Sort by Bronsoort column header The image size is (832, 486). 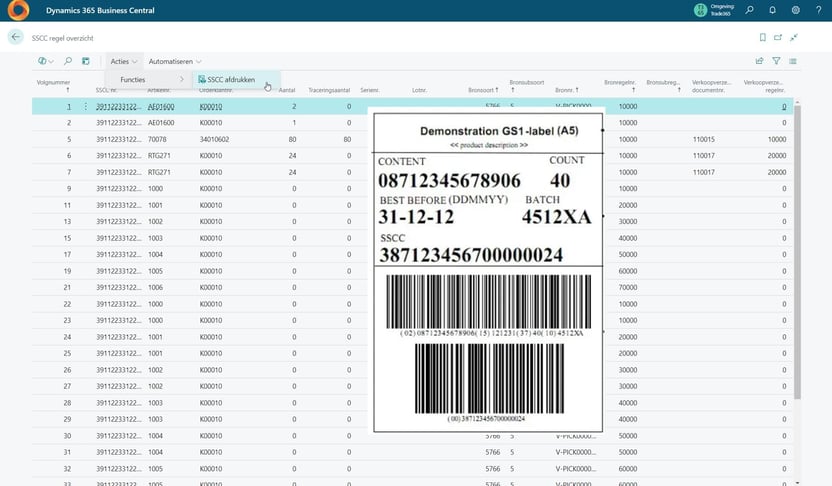483,90
